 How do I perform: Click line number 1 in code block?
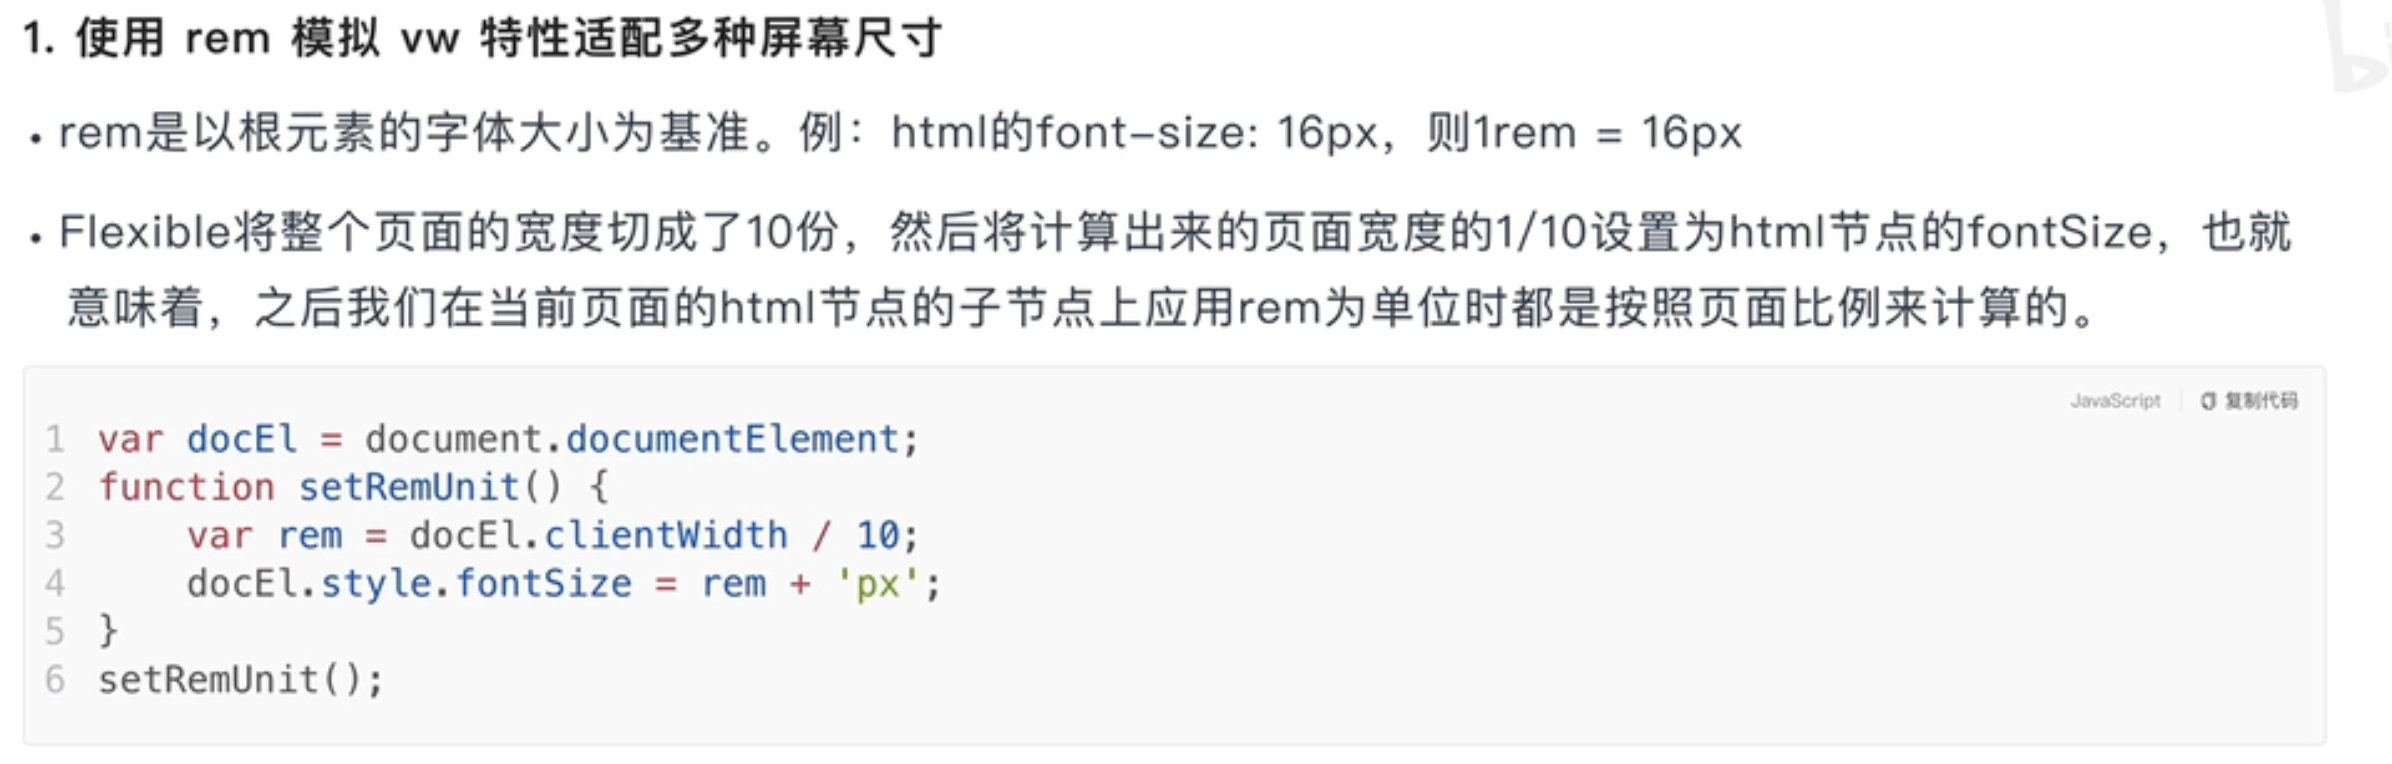(x=55, y=439)
